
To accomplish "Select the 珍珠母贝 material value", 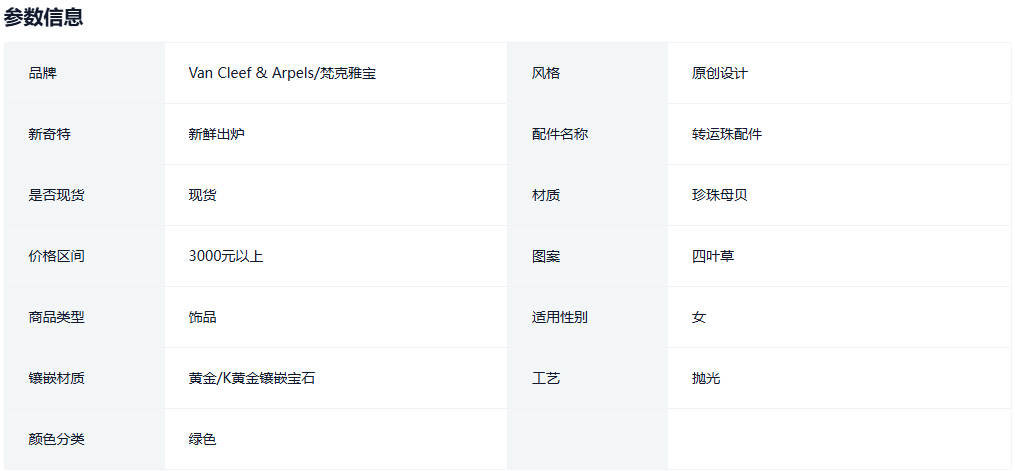I will click(x=719, y=195).
